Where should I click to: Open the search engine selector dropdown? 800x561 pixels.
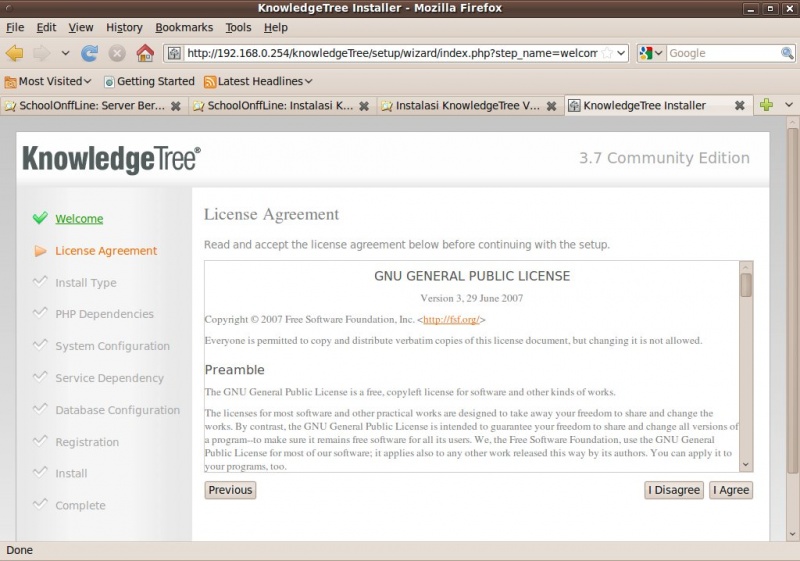(x=651, y=53)
